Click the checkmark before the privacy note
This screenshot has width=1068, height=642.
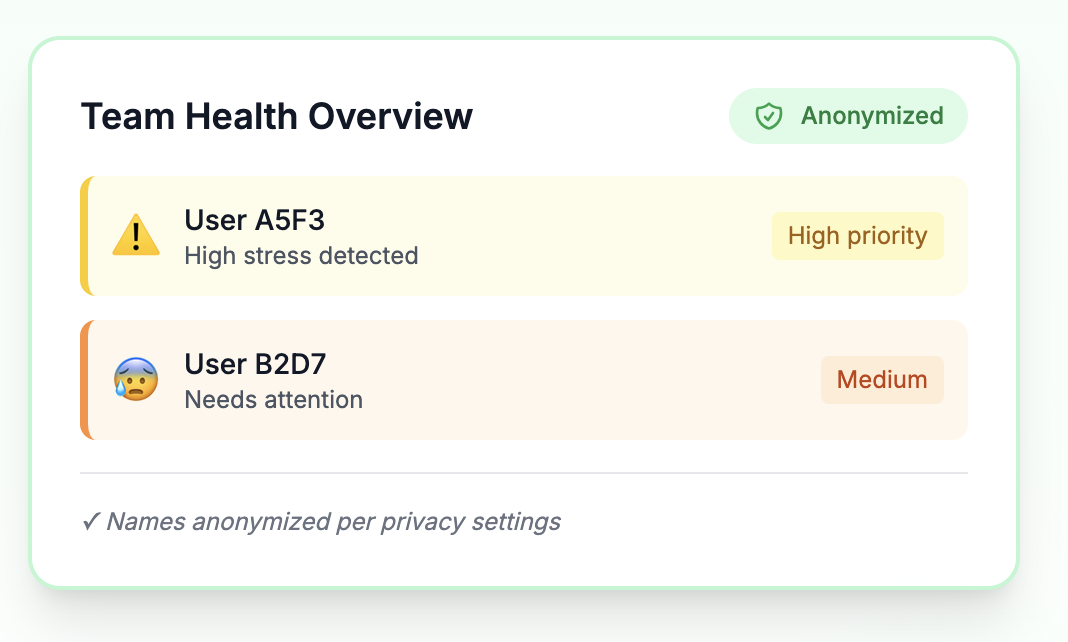coord(90,521)
